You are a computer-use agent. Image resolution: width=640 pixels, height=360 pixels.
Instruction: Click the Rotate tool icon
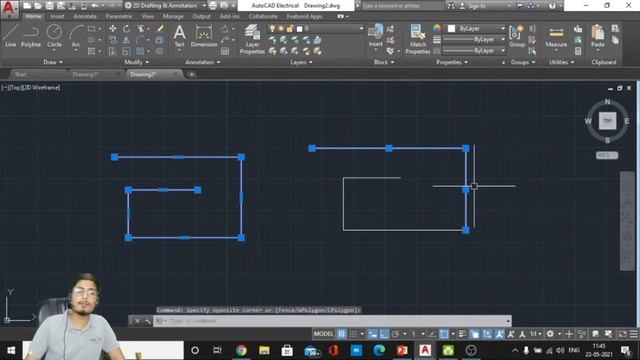pyautogui.click(x=127, y=29)
